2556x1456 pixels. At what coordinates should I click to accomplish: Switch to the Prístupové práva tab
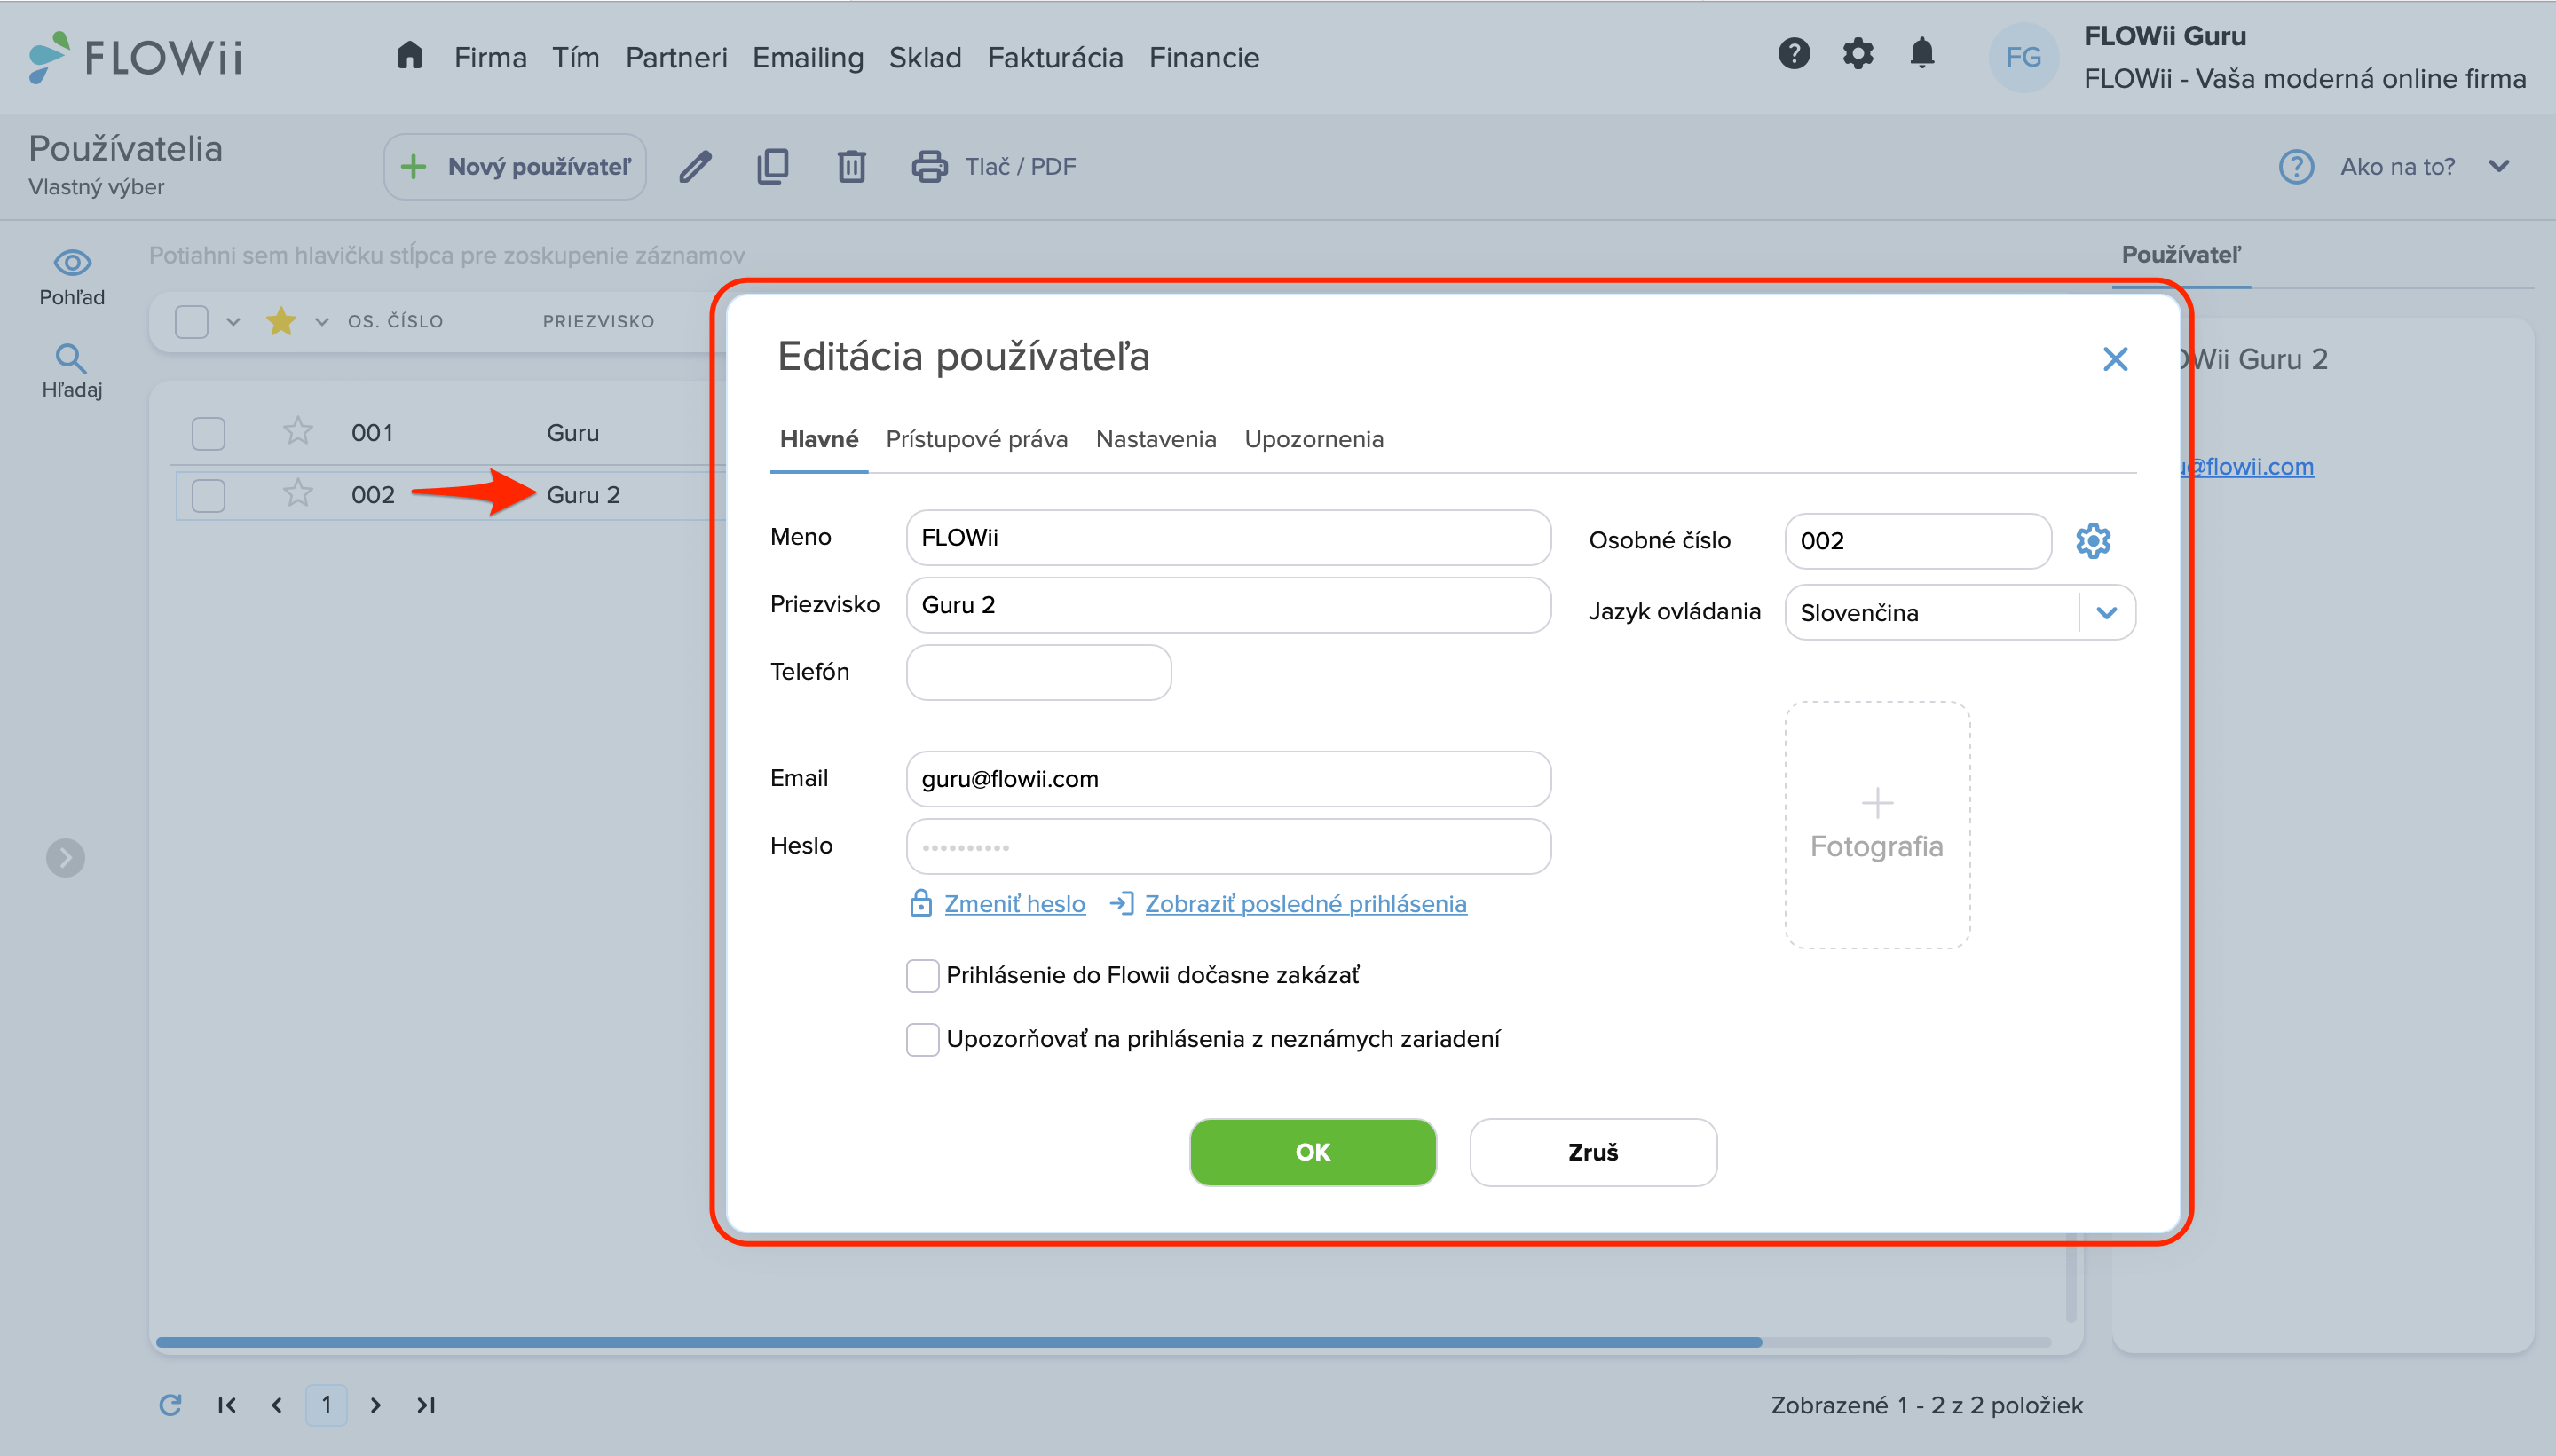(976, 439)
